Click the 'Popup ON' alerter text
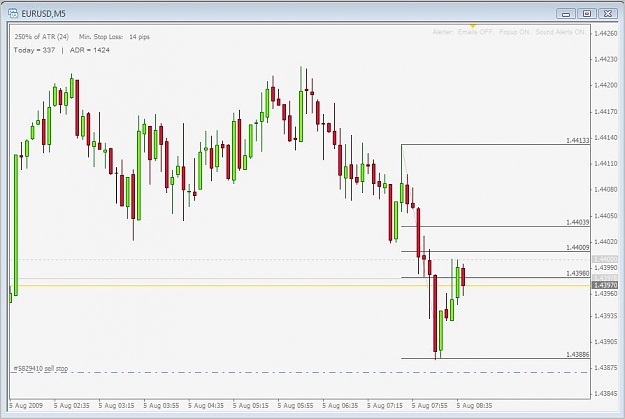The image size is (625, 419). (x=514, y=32)
